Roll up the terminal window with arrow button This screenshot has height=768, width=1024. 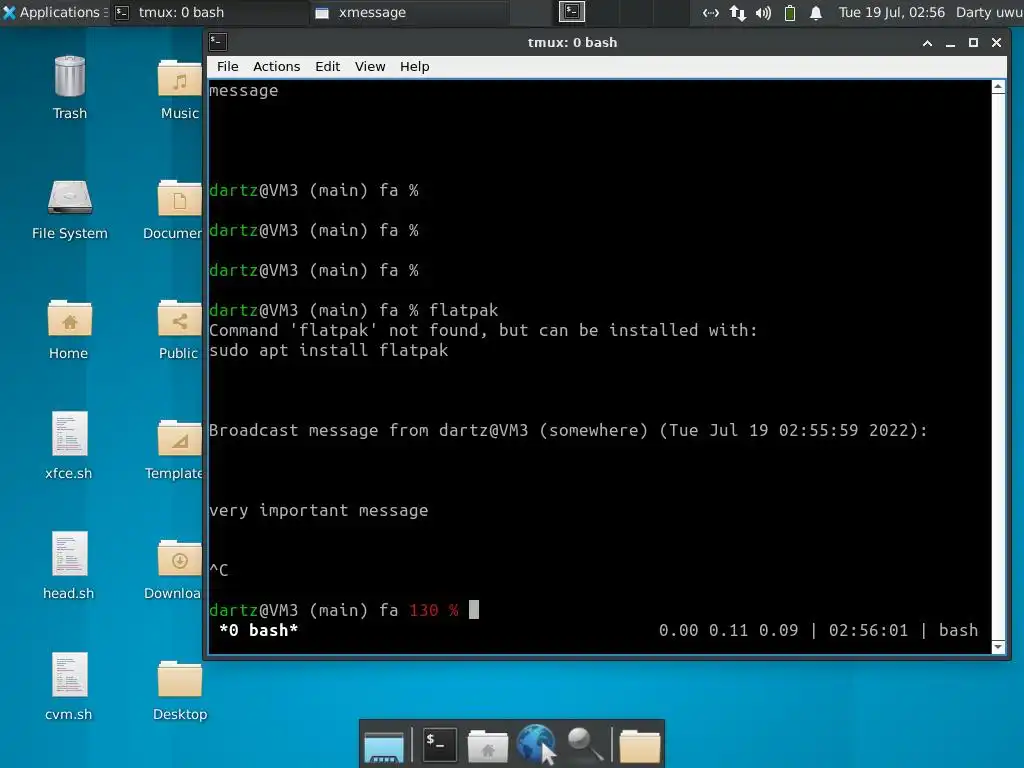click(x=927, y=43)
